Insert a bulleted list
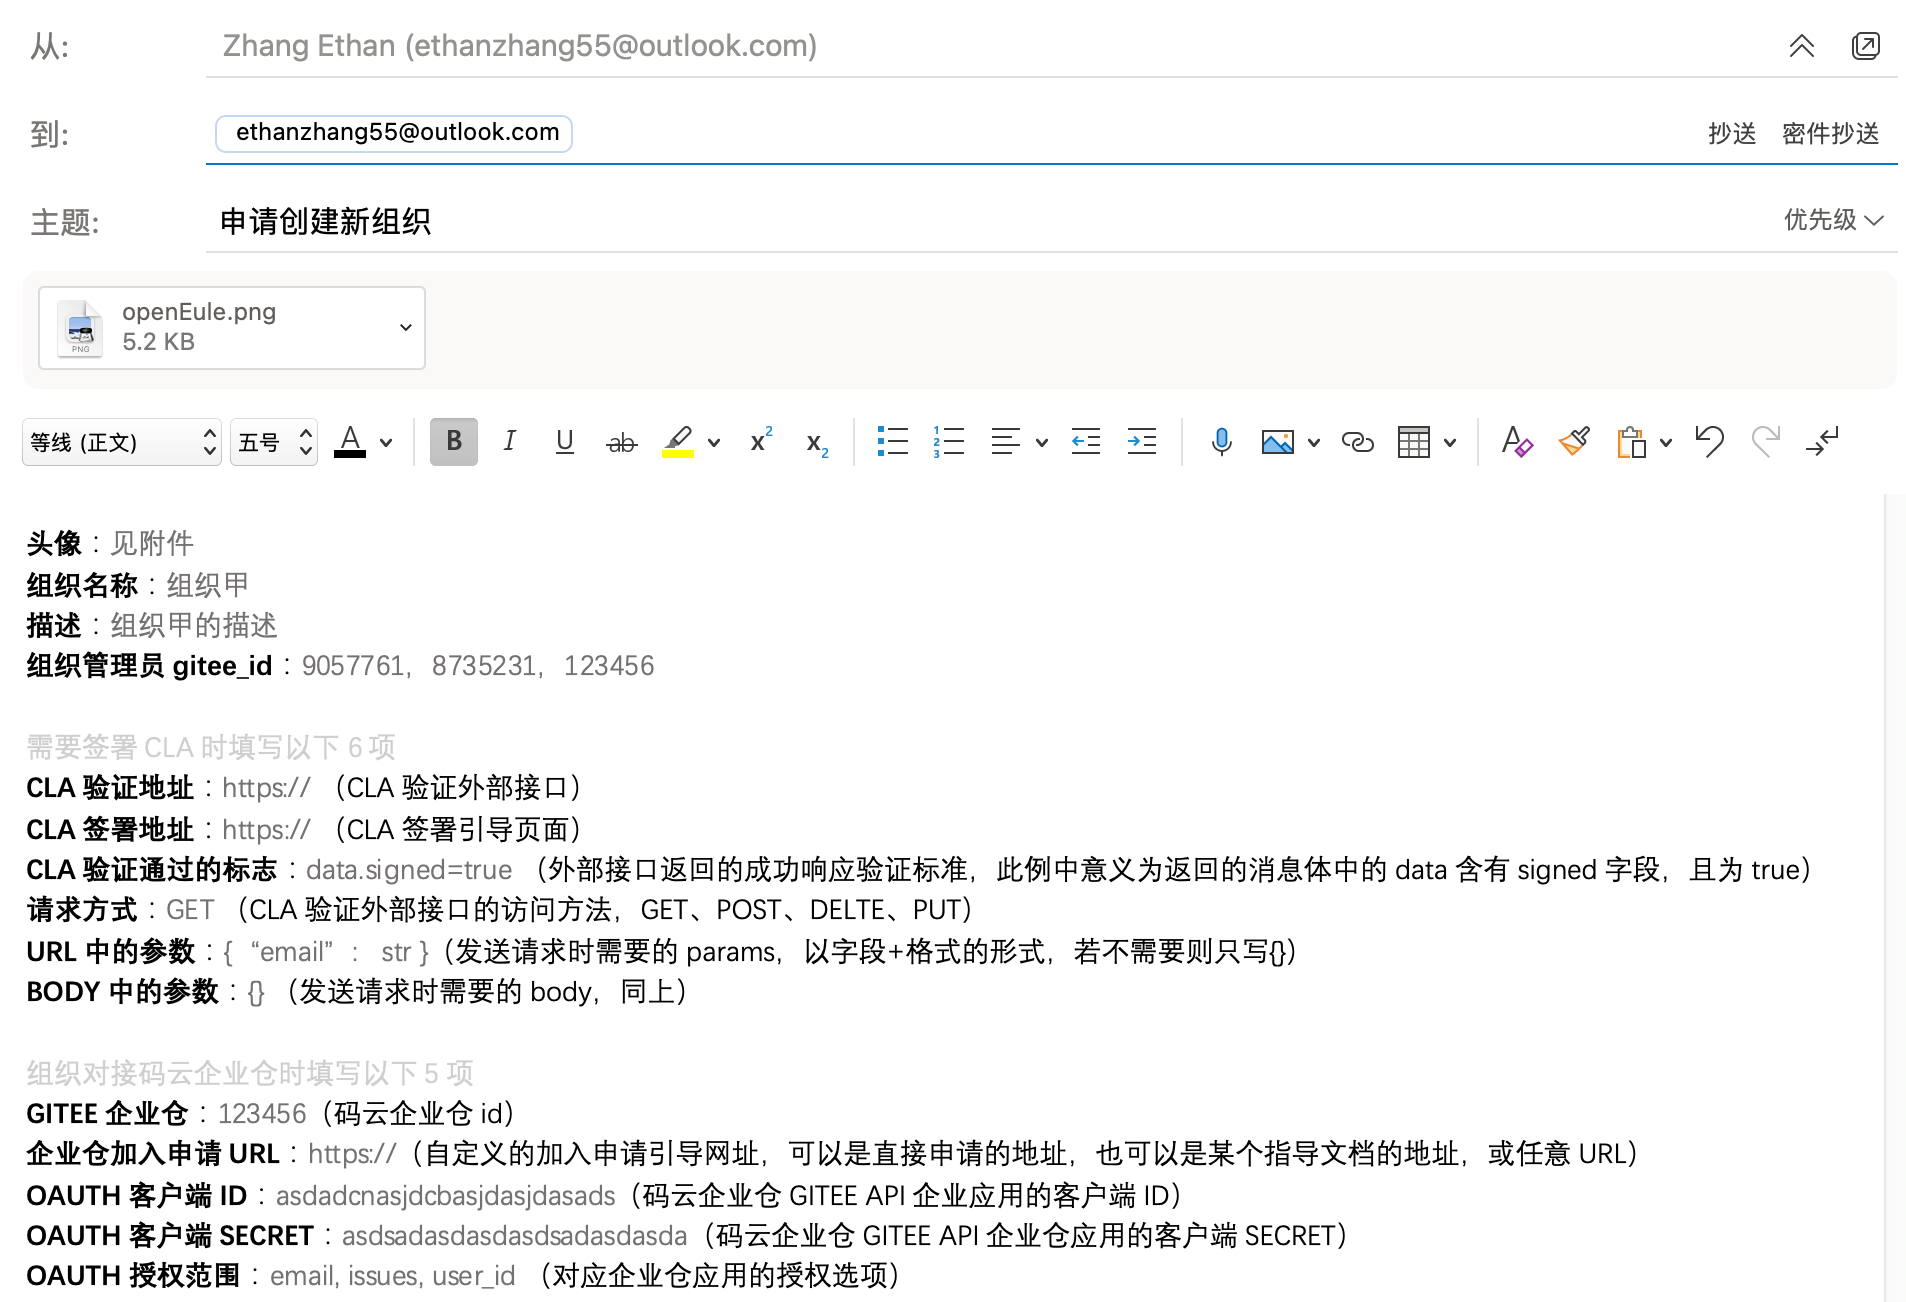This screenshot has width=1906, height=1302. (x=892, y=441)
